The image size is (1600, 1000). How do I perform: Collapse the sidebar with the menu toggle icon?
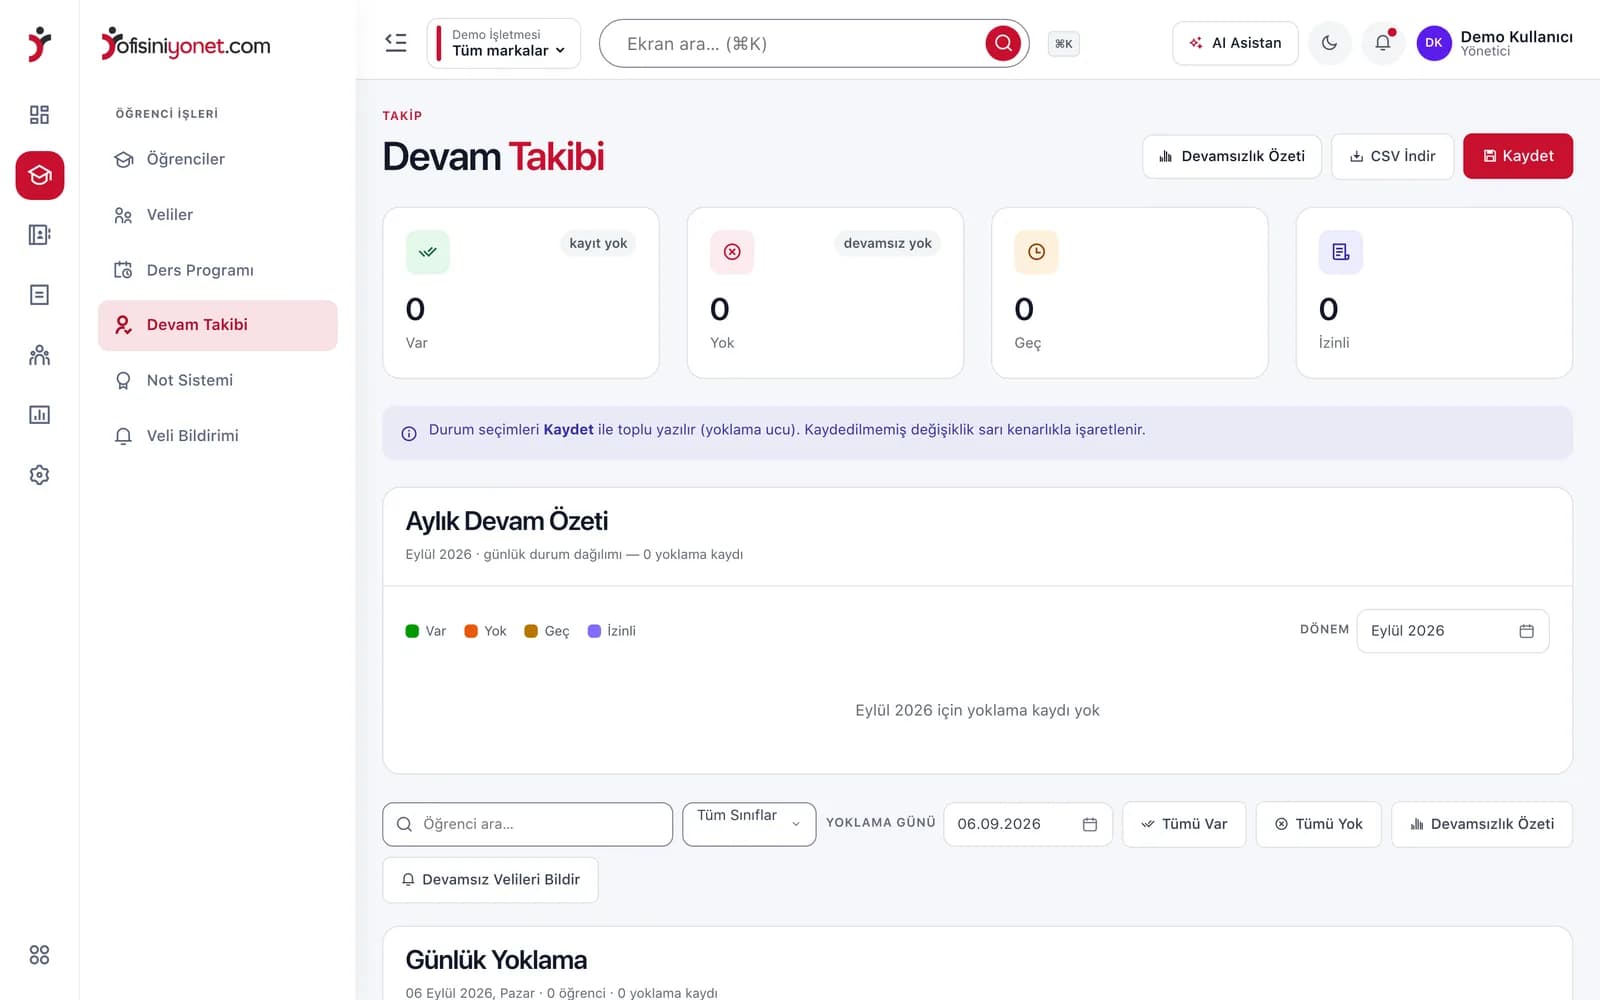pyautogui.click(x=396, y=43)
